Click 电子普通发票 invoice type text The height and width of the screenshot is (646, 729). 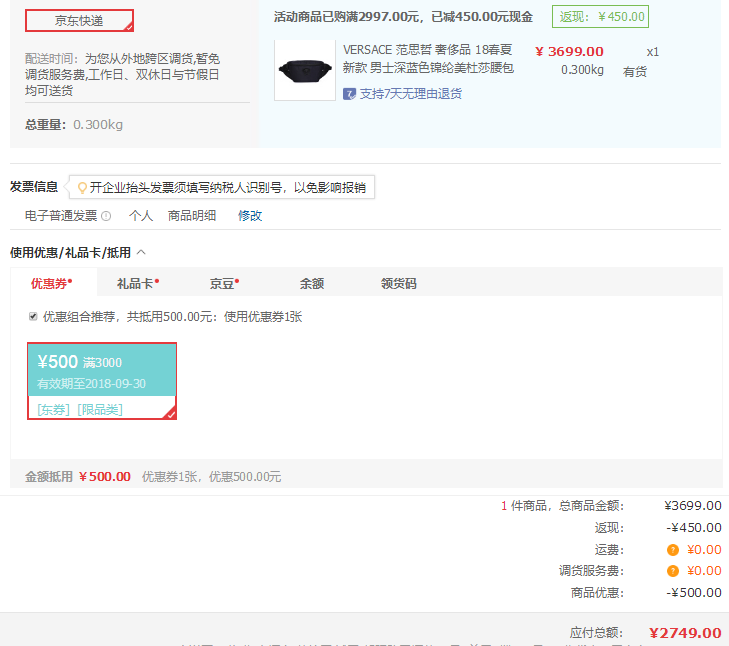pyautogui.click(x=61, y=216)
